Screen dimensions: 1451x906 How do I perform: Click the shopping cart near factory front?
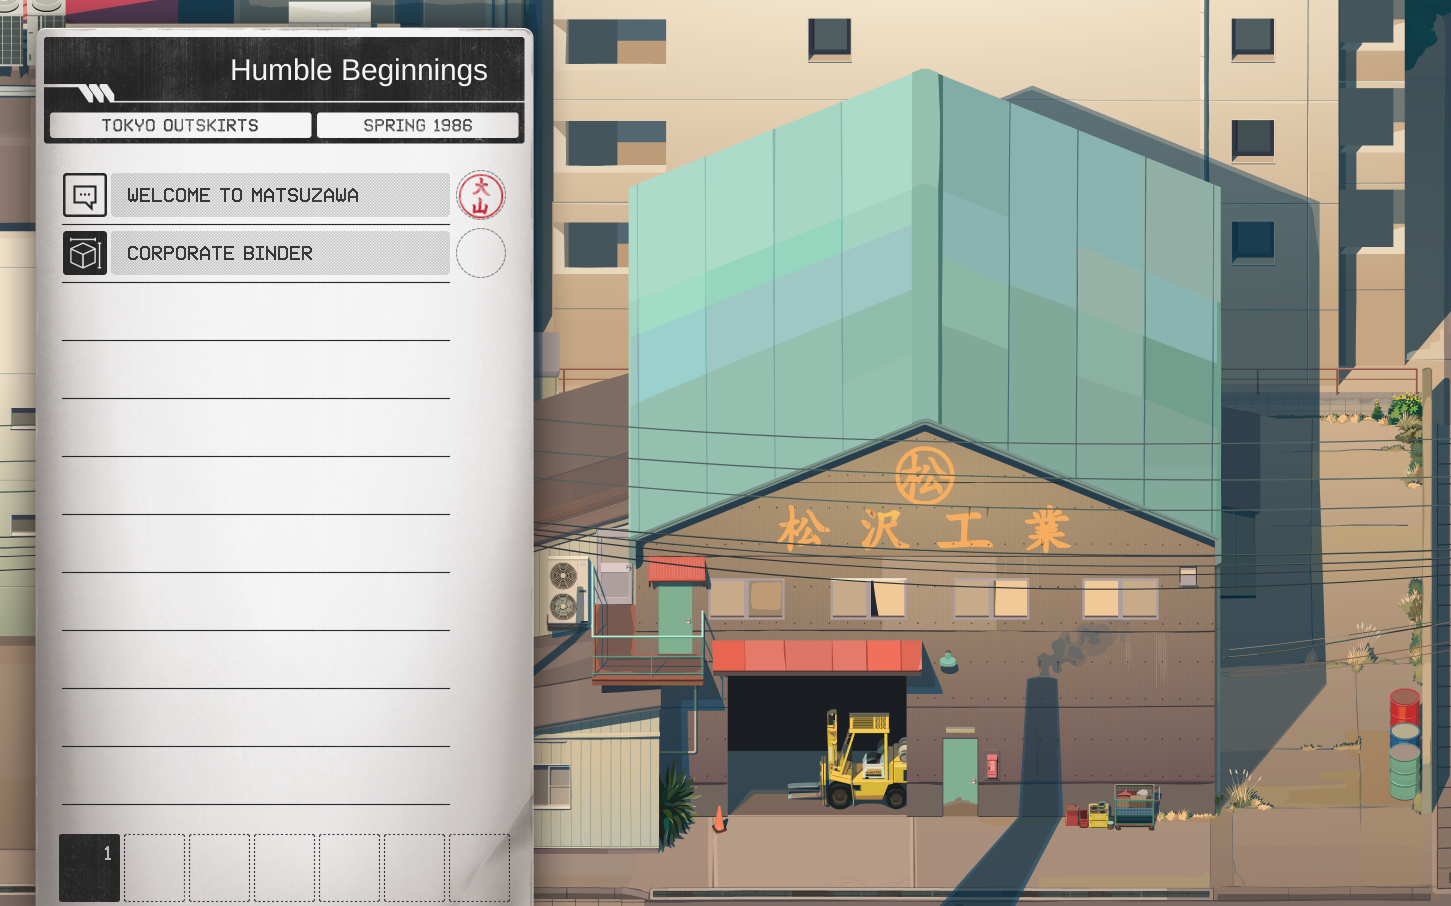pos(1136,807)
